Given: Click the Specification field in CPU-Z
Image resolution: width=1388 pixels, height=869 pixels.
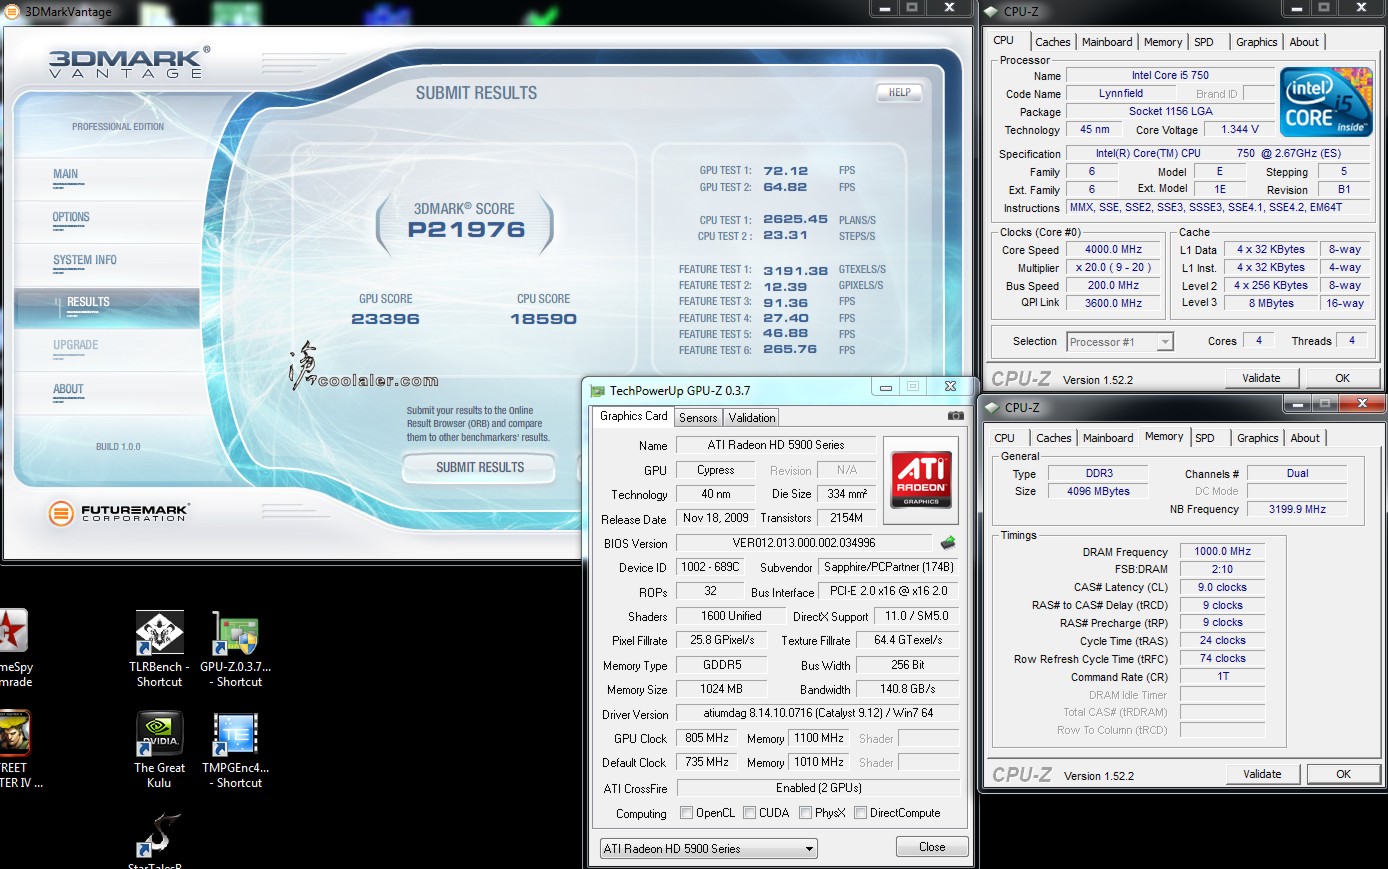Looking at the screenshot, I should (1218, 154).
